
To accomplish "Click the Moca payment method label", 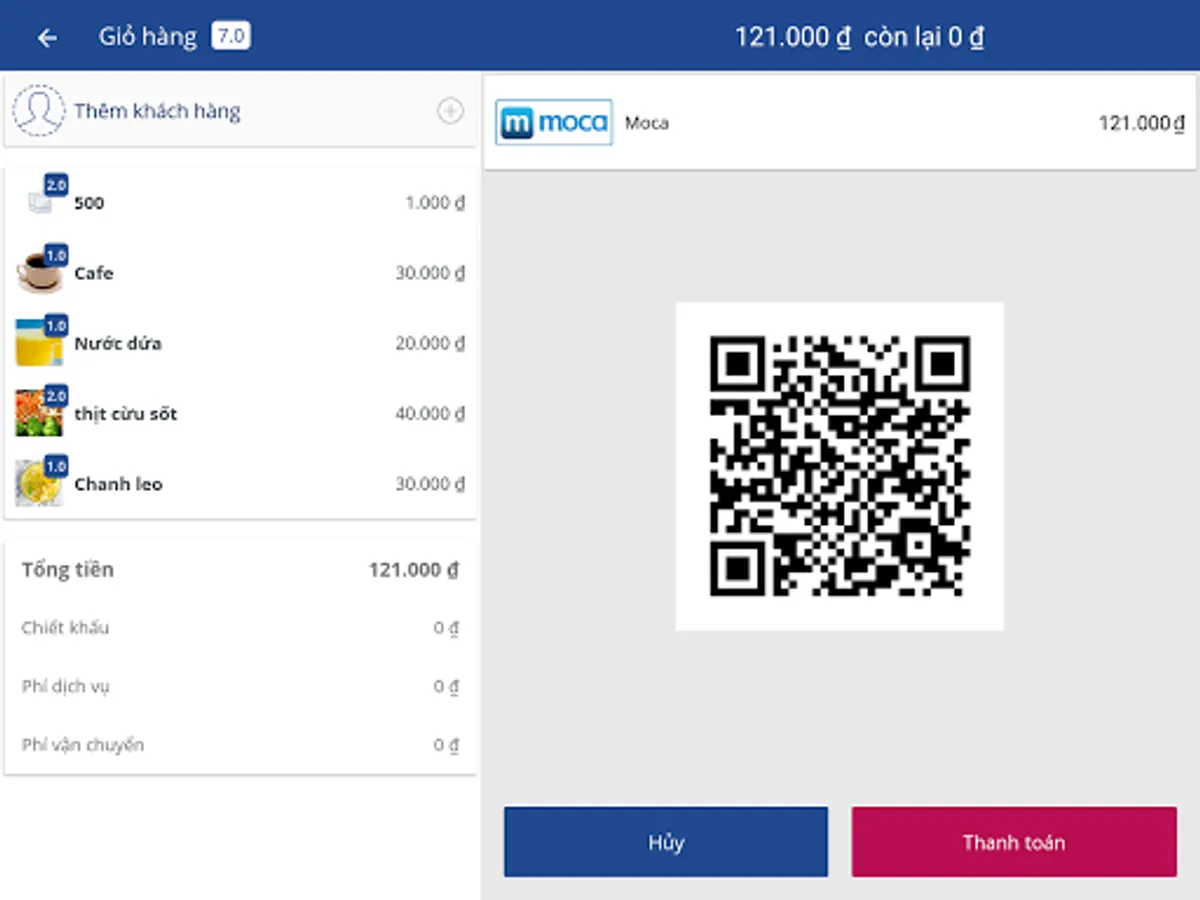I will 647,123.
